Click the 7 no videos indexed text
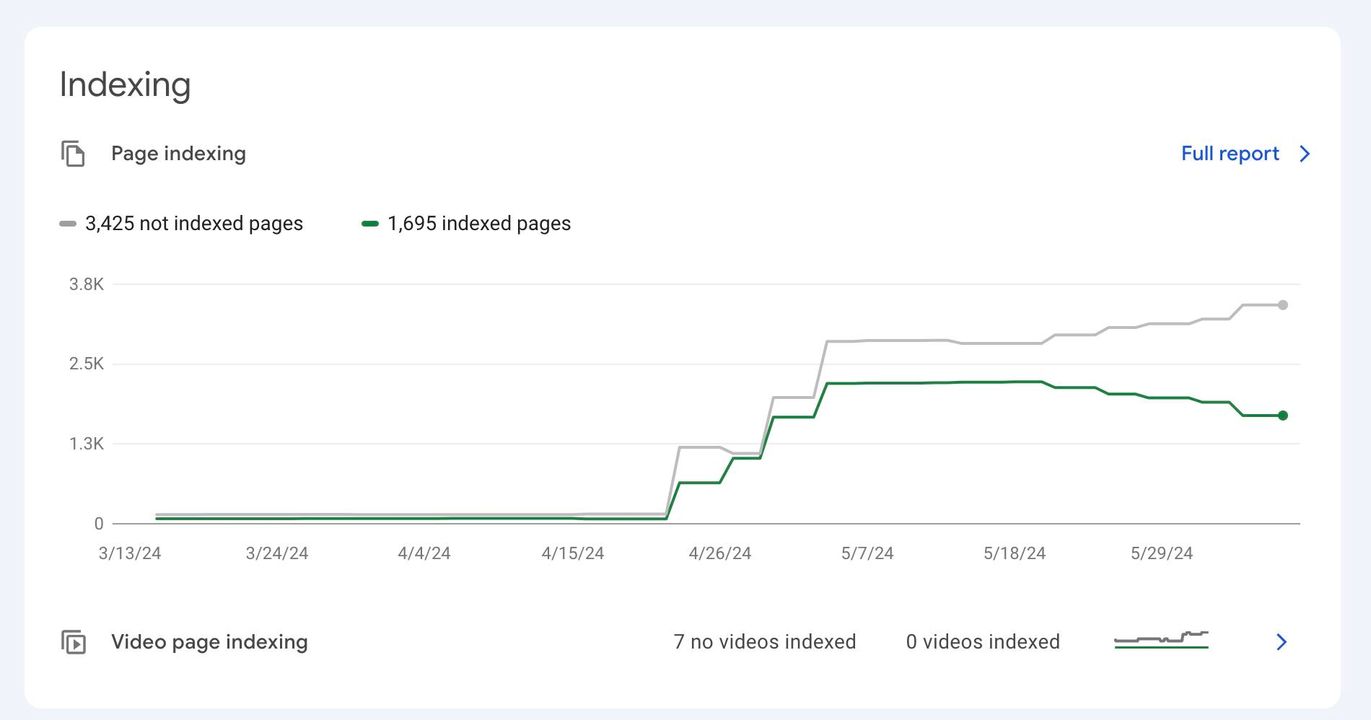The width and height of the screenshot is (1371, 720). [x=764, y=642]
